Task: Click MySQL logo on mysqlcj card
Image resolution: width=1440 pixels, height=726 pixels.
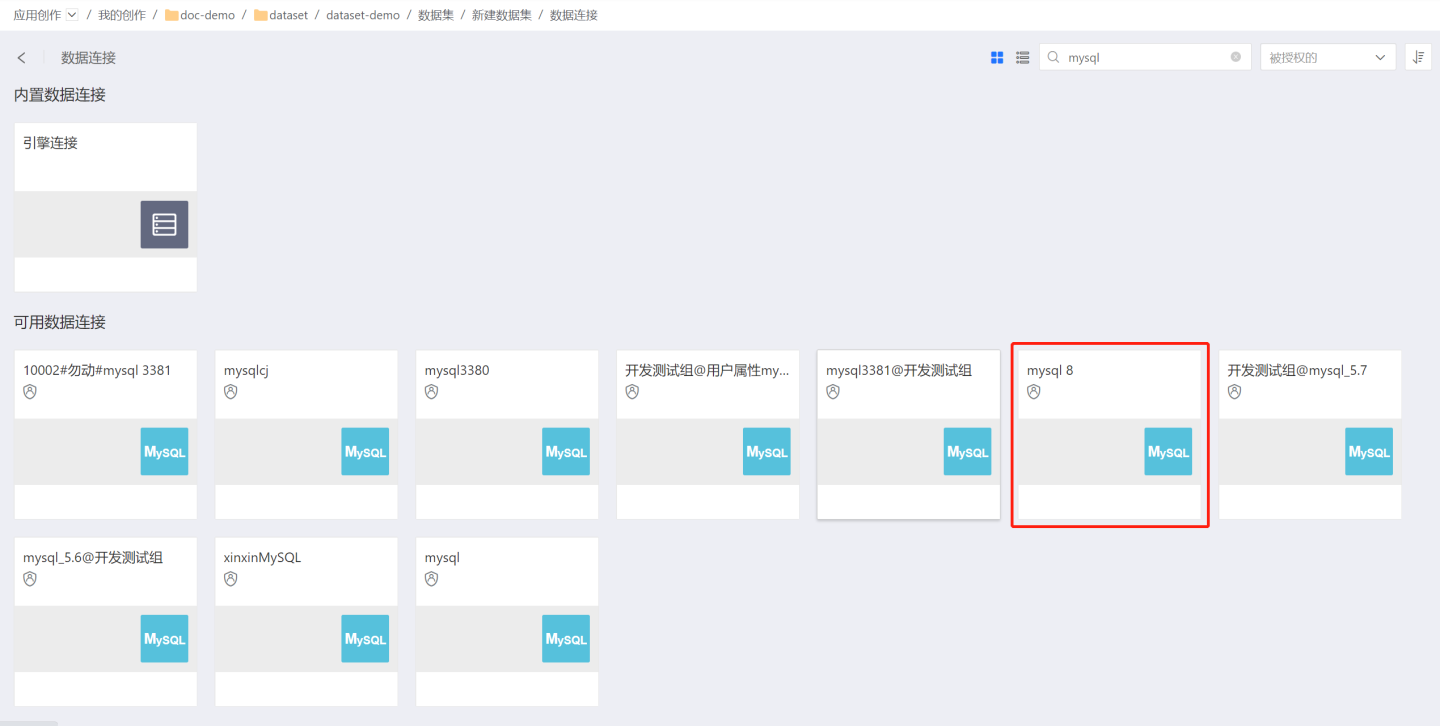Action: (x=365, y=452)
